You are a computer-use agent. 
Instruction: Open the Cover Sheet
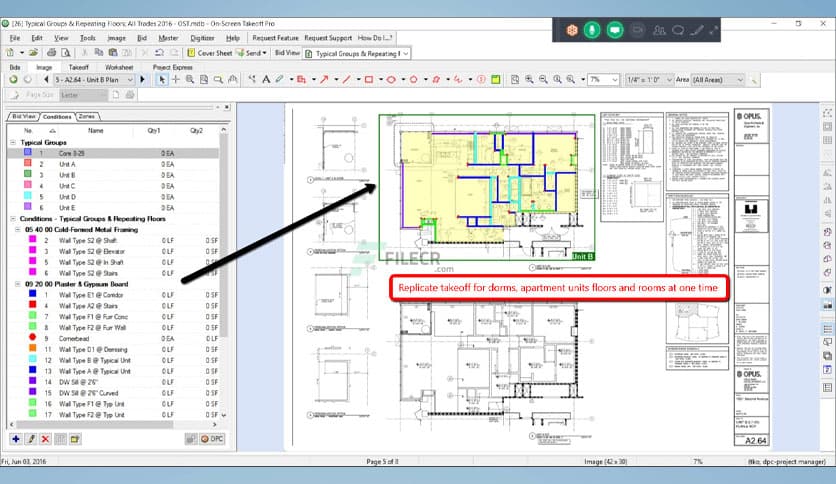click(214, 52)
